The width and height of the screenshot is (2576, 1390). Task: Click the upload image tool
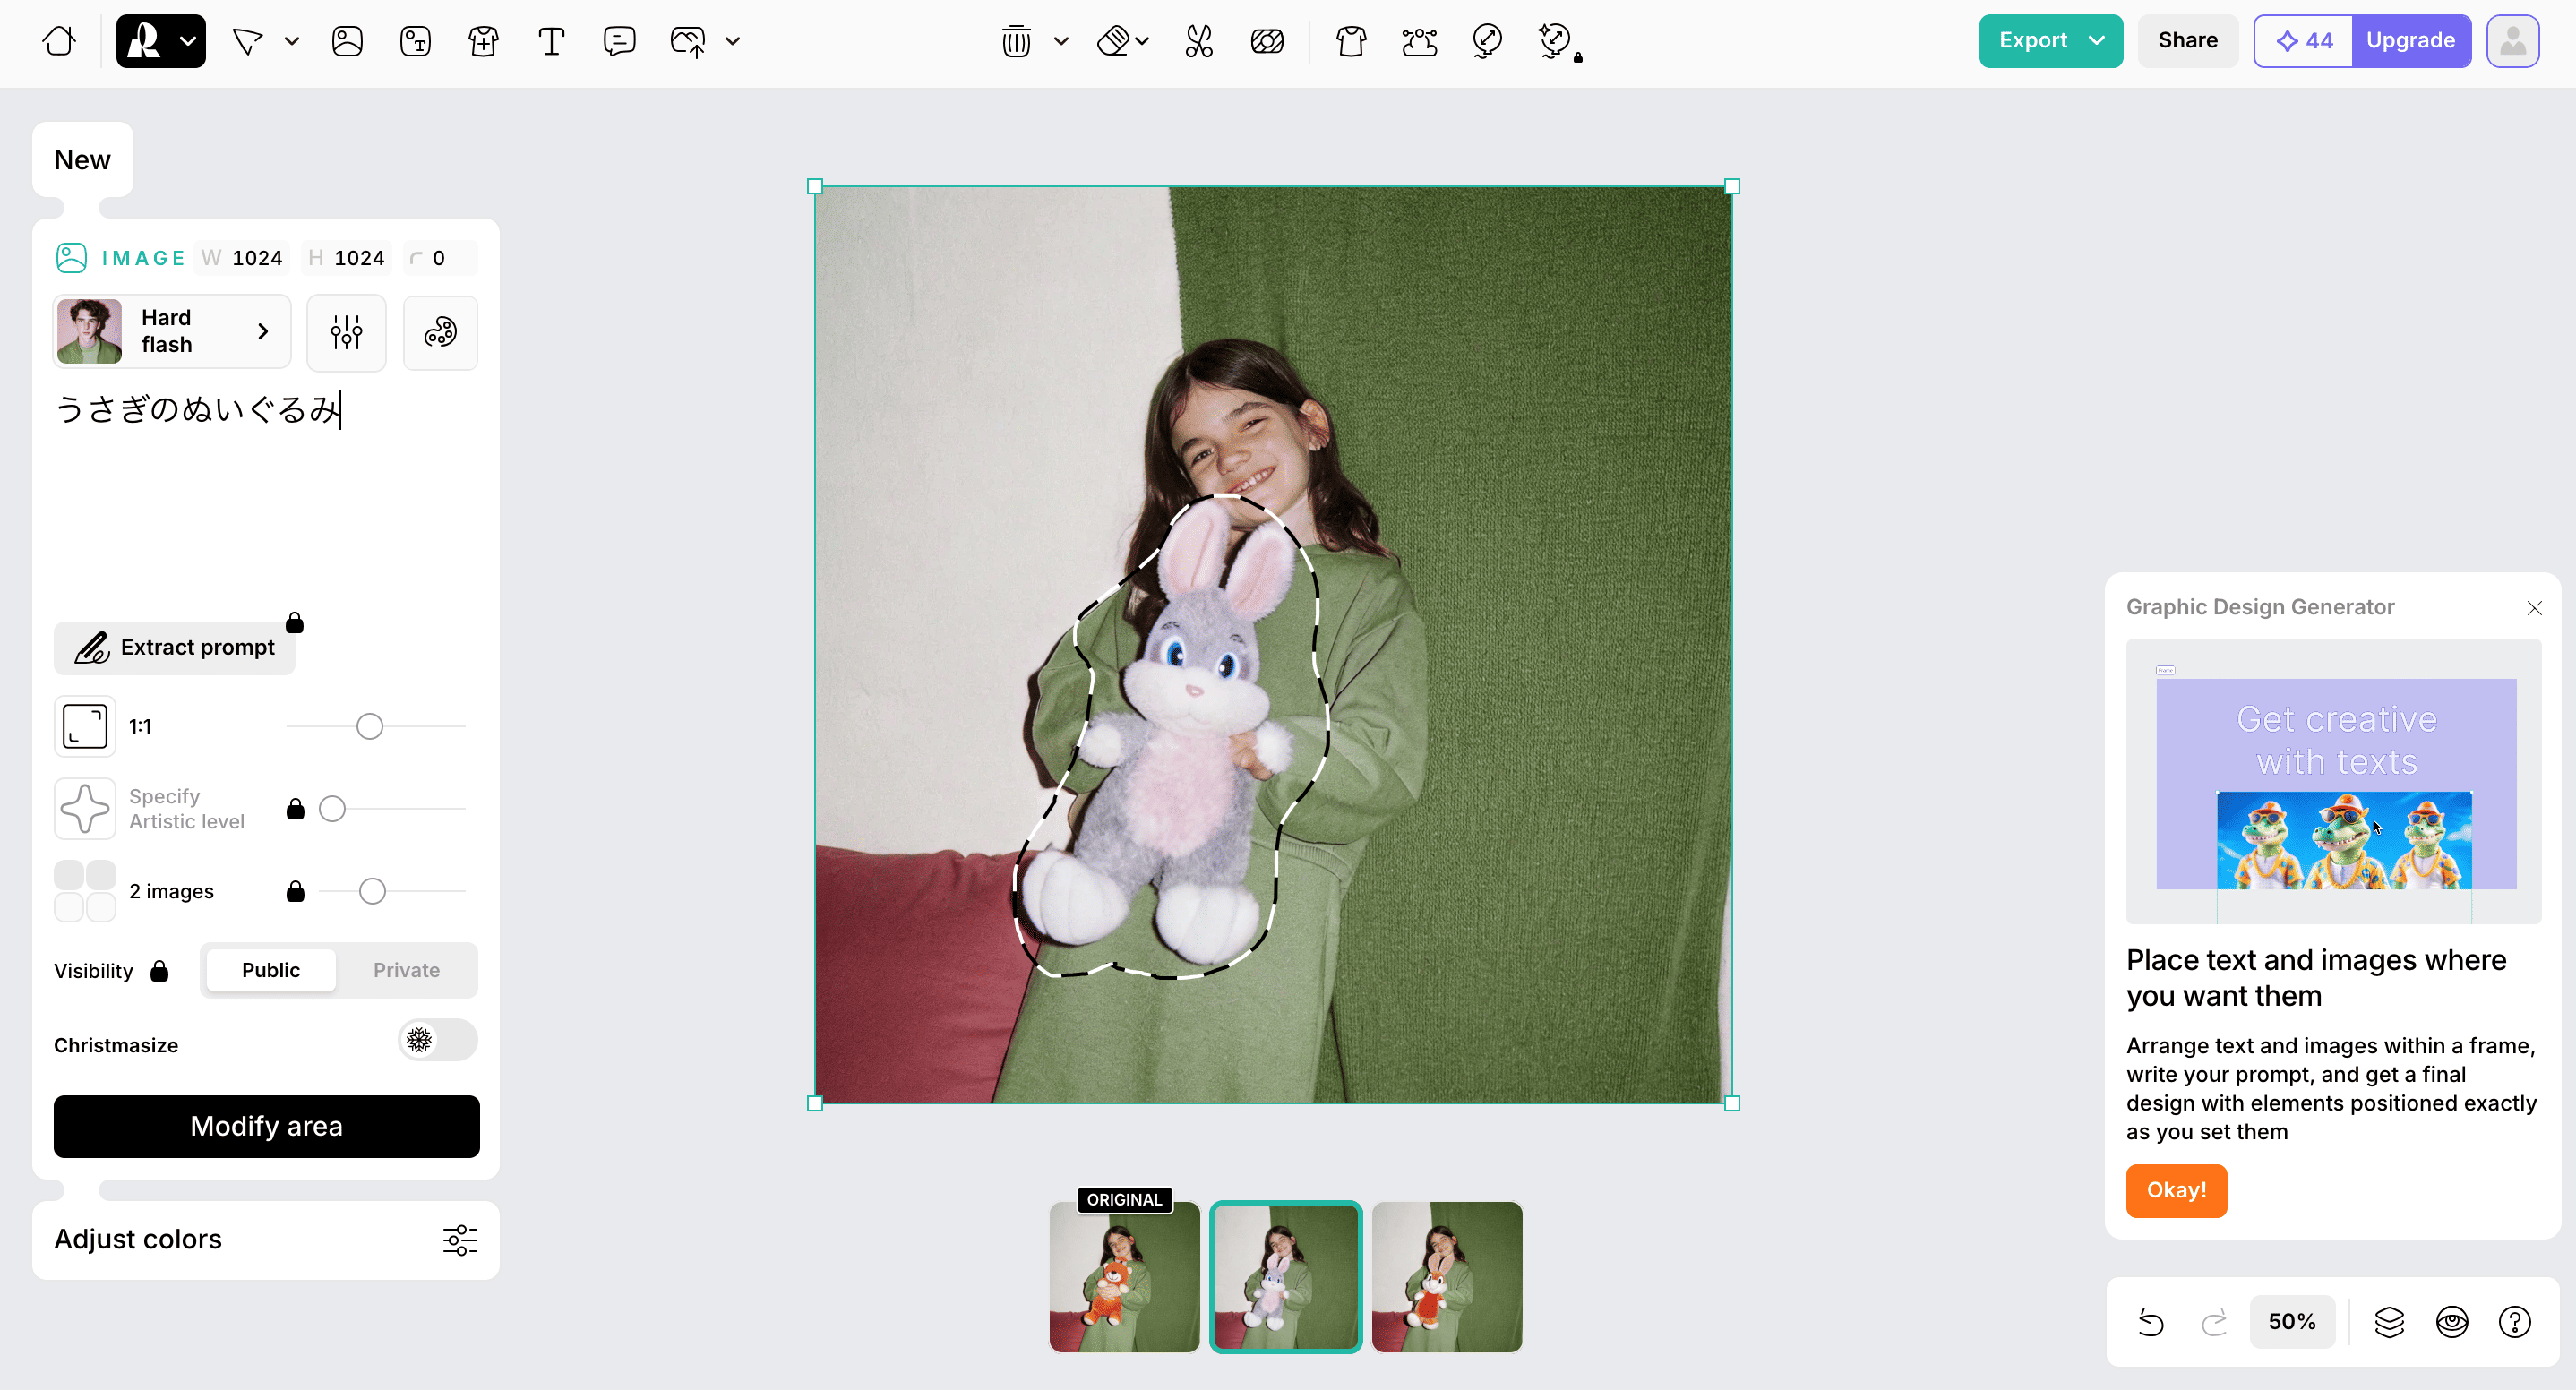pos(688,41)
